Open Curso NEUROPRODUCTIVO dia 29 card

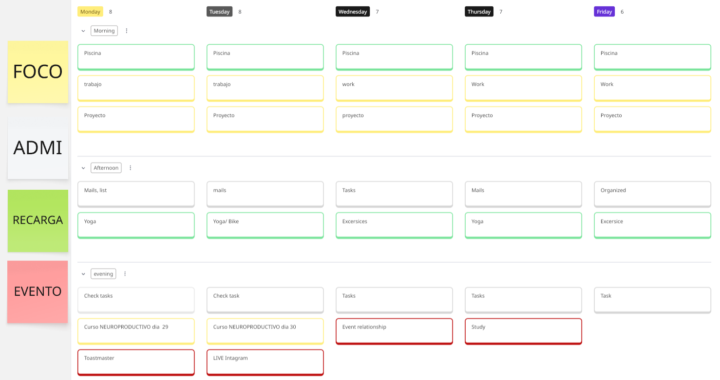(136, 331)
